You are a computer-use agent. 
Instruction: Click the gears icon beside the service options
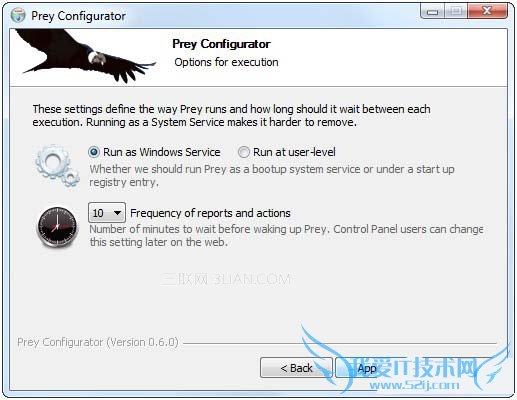click(57, 166)
